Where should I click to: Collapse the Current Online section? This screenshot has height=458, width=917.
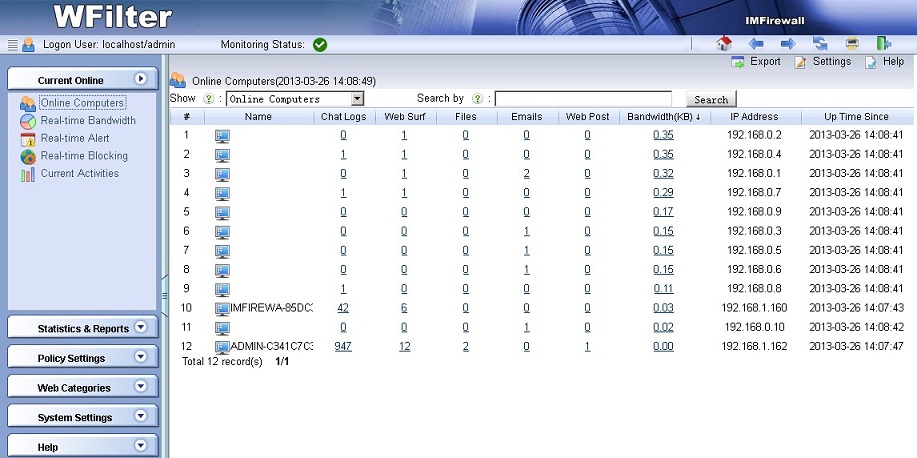click(140, 78)
